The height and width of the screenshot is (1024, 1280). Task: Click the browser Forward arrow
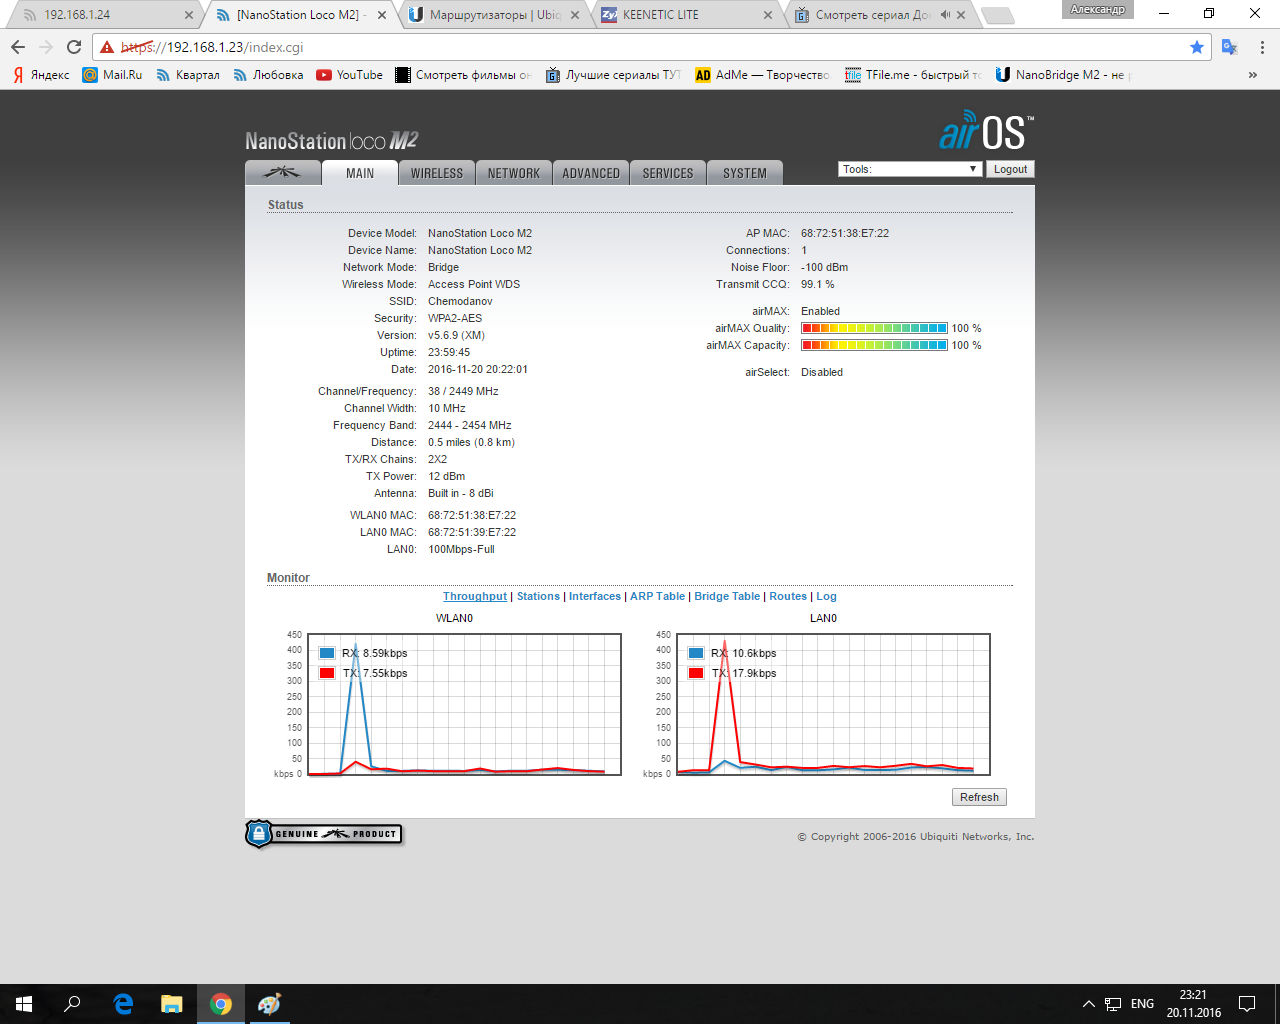(46, 47)
